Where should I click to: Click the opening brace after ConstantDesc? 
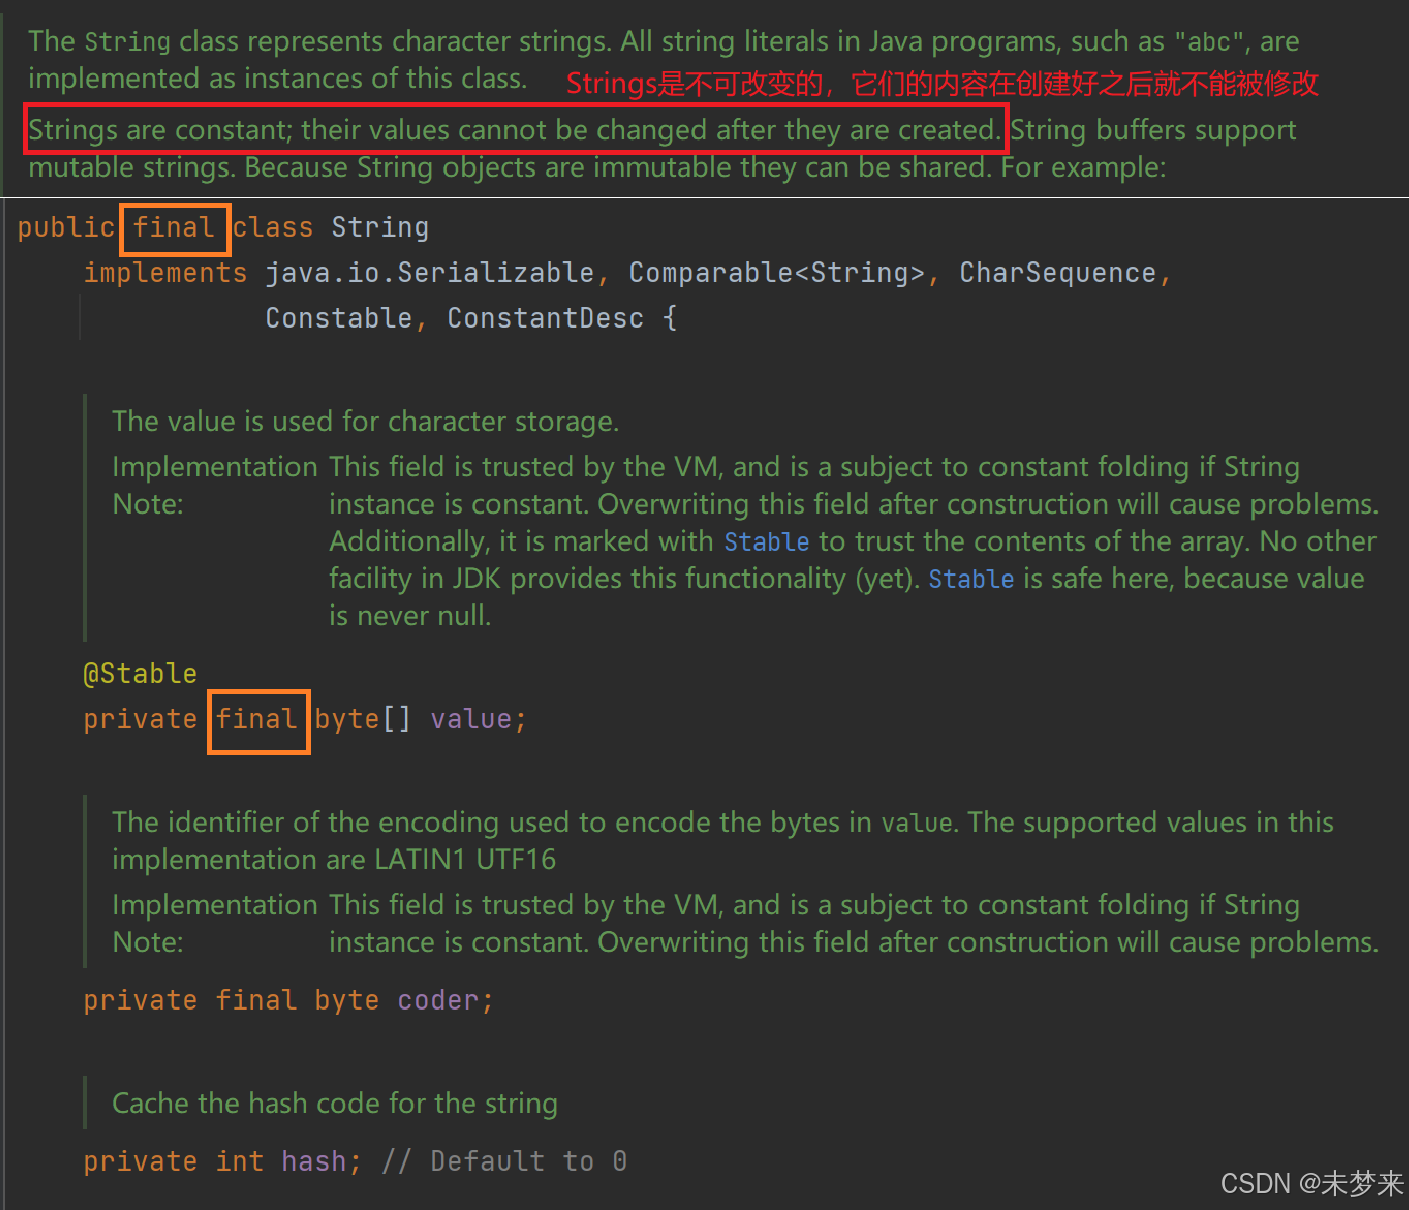670,318
